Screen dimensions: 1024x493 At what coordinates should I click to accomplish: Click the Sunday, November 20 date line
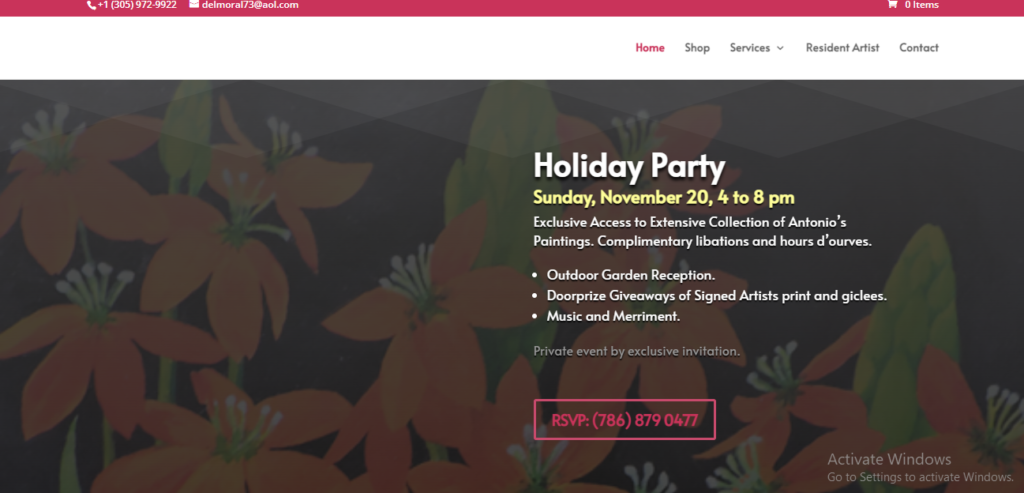(x=664, y=197)
